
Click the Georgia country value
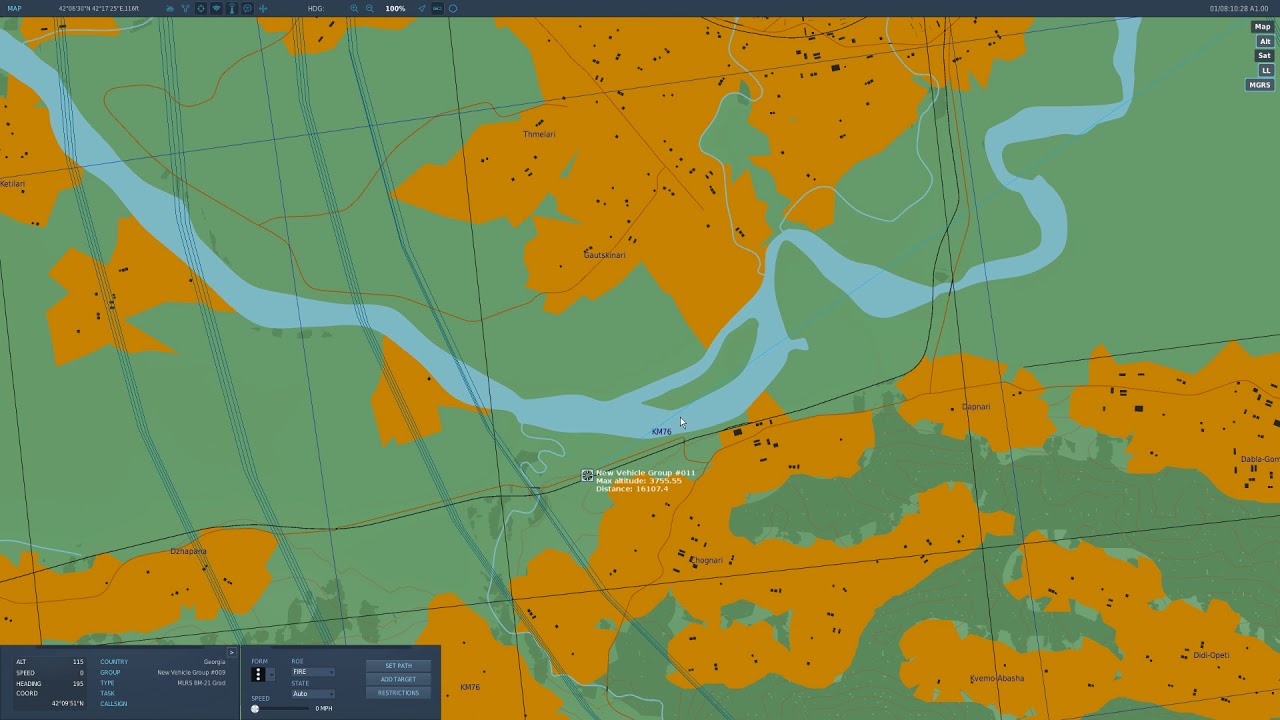(215, 662)
